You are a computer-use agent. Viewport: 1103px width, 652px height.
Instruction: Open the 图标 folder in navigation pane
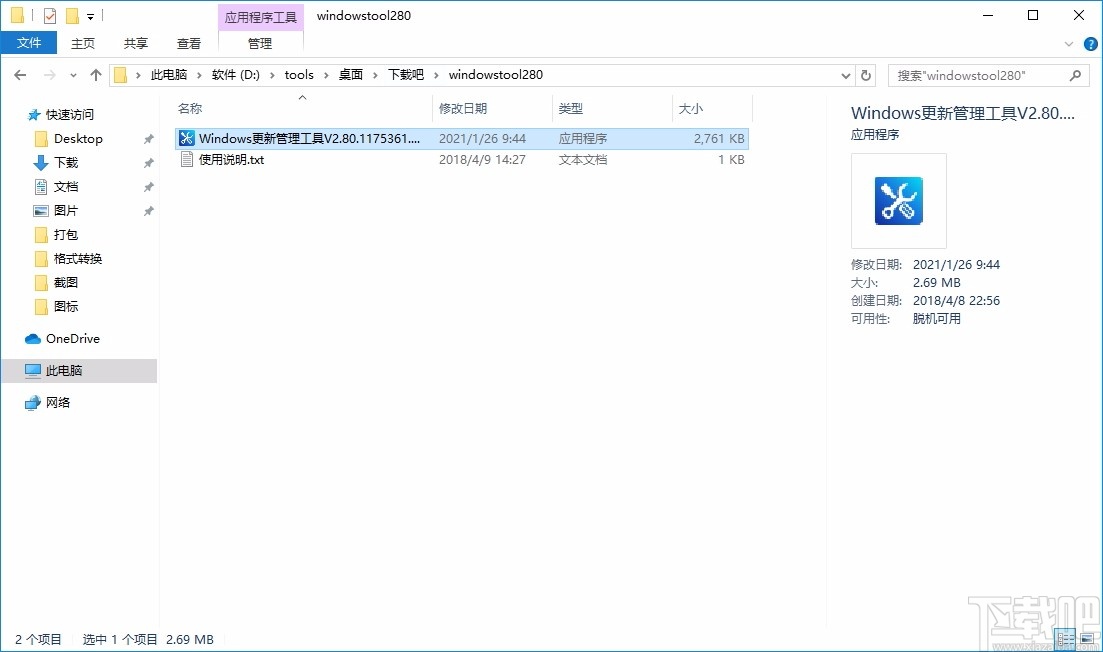point(66,306)
